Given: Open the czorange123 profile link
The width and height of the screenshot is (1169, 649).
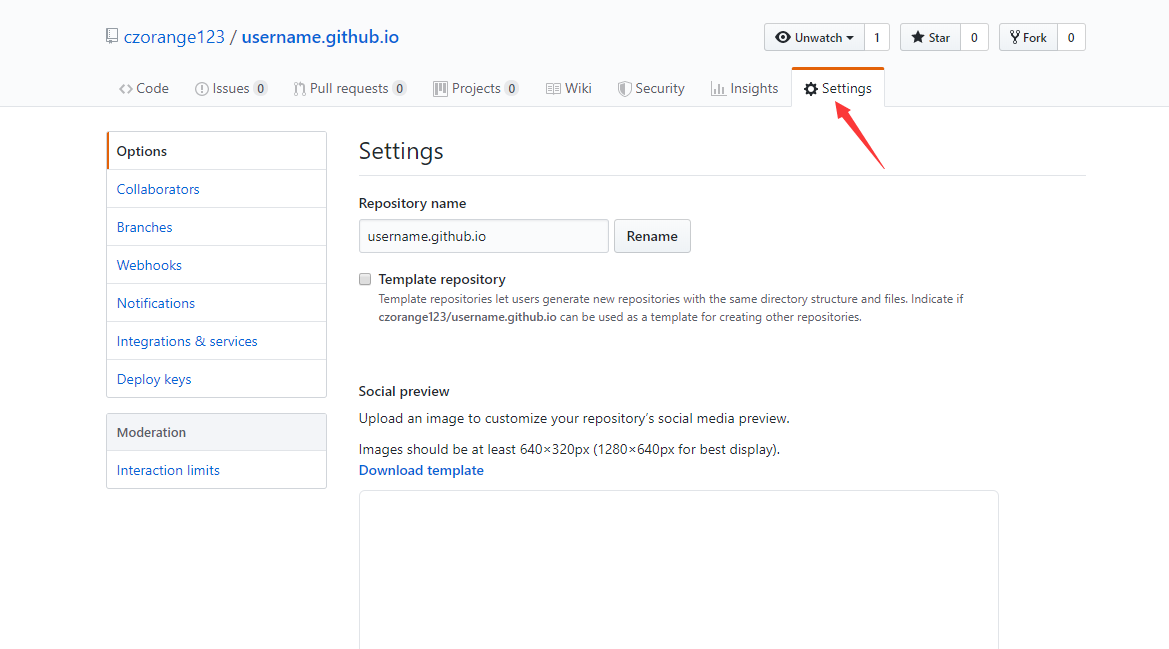Looking at the screenshot, I should 174,37.
